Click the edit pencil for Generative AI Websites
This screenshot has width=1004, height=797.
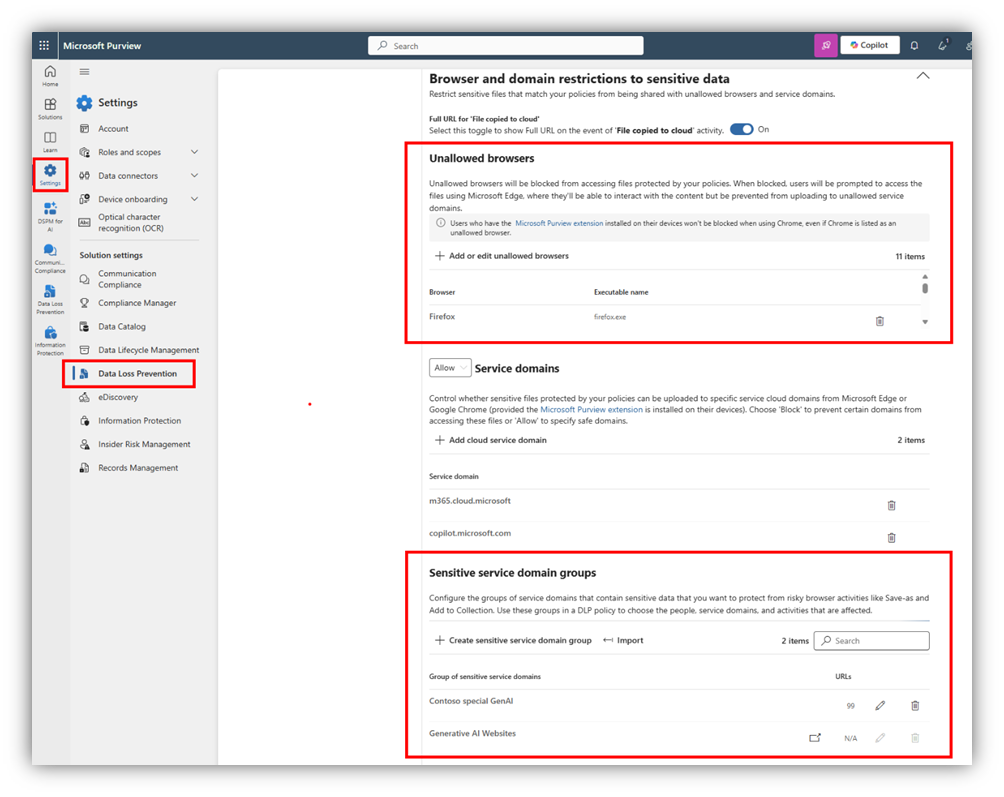click(880, 737)
